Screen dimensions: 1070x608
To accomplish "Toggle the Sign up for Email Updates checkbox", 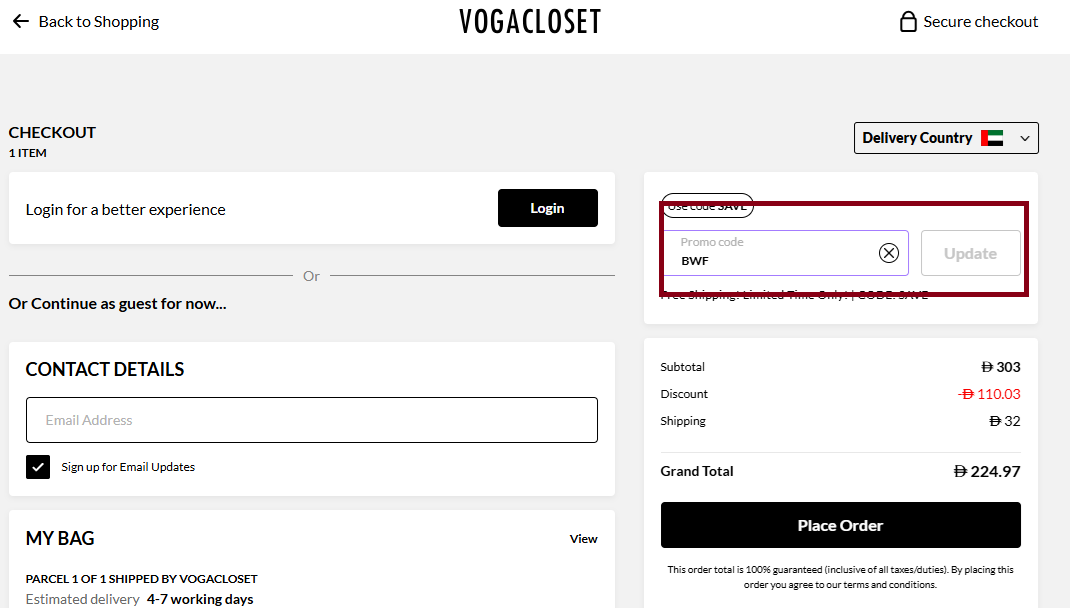I will pyautogui.click(x=37, y=466).
